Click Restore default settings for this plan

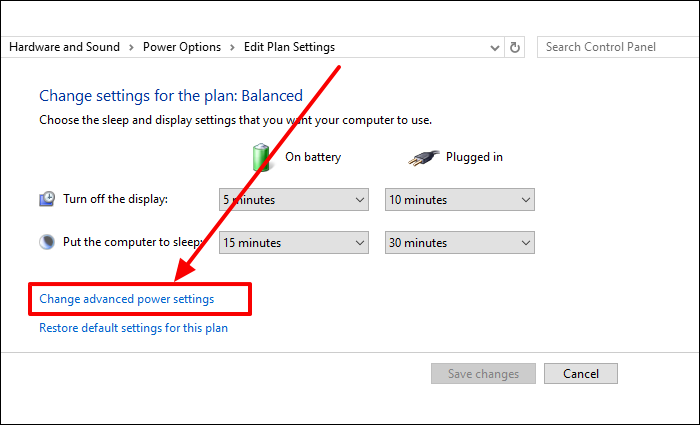pos(133,328)
